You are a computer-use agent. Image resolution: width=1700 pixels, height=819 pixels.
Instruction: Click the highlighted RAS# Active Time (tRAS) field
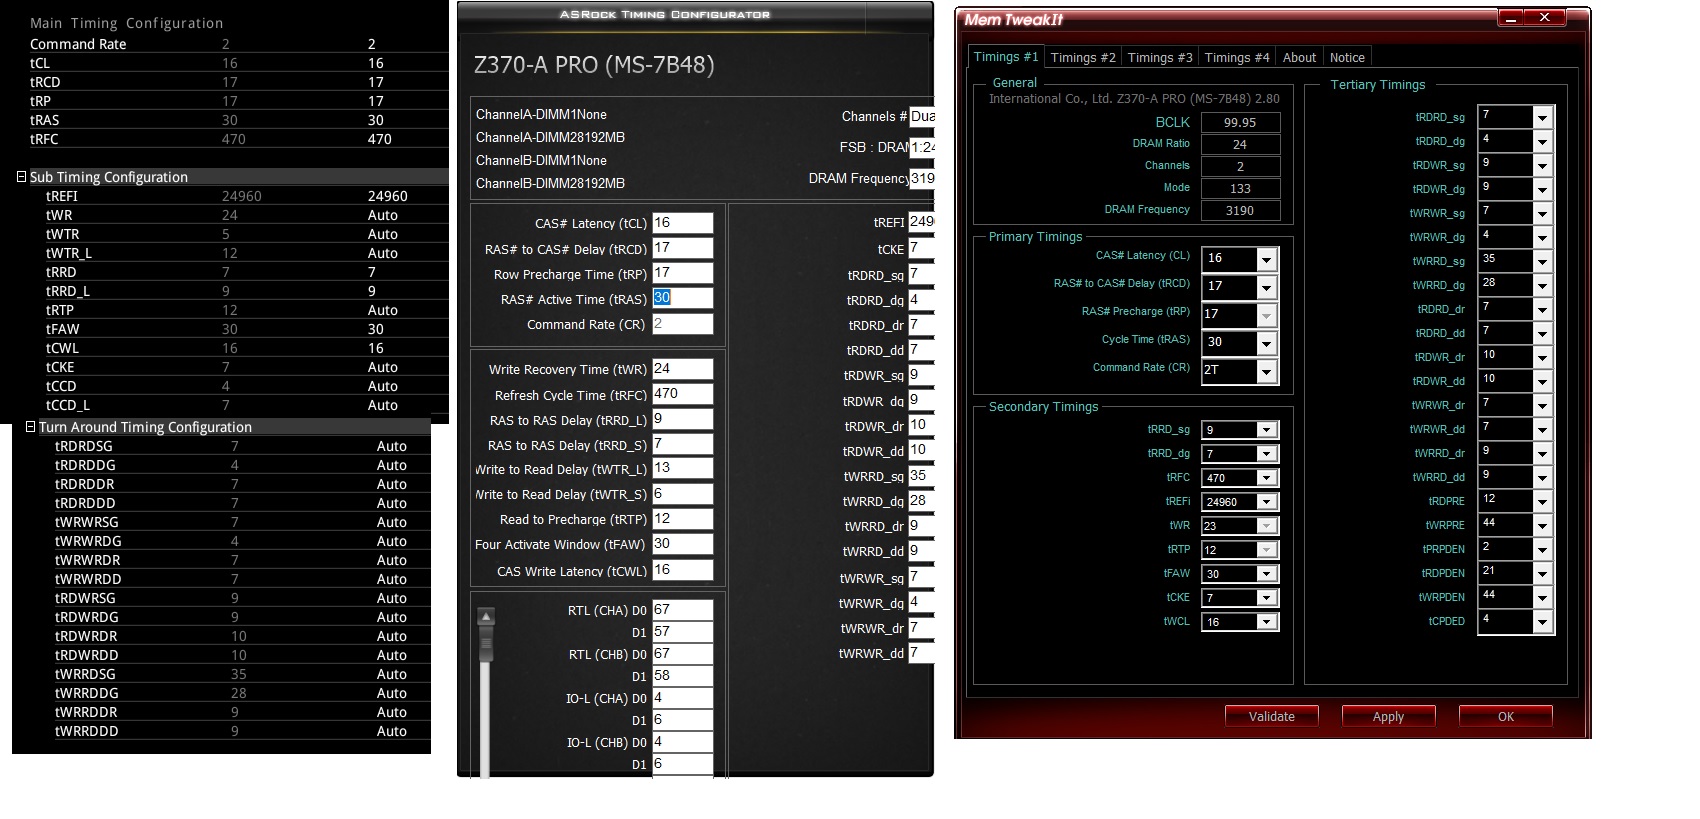682,298
